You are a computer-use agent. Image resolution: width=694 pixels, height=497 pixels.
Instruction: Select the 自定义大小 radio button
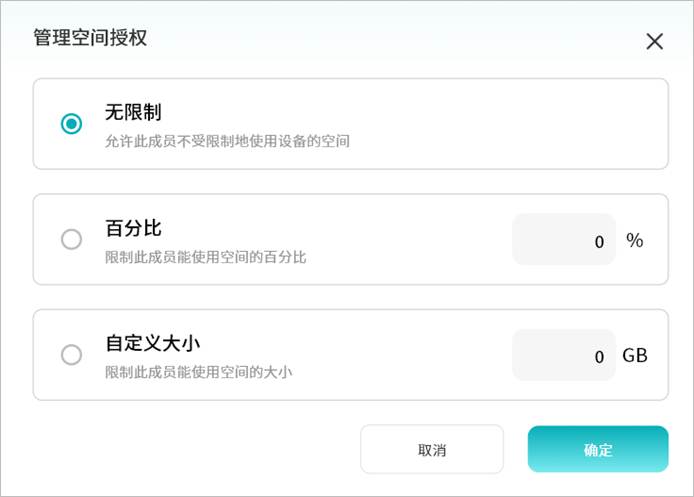pyautogui.click(x=71, y=355)
